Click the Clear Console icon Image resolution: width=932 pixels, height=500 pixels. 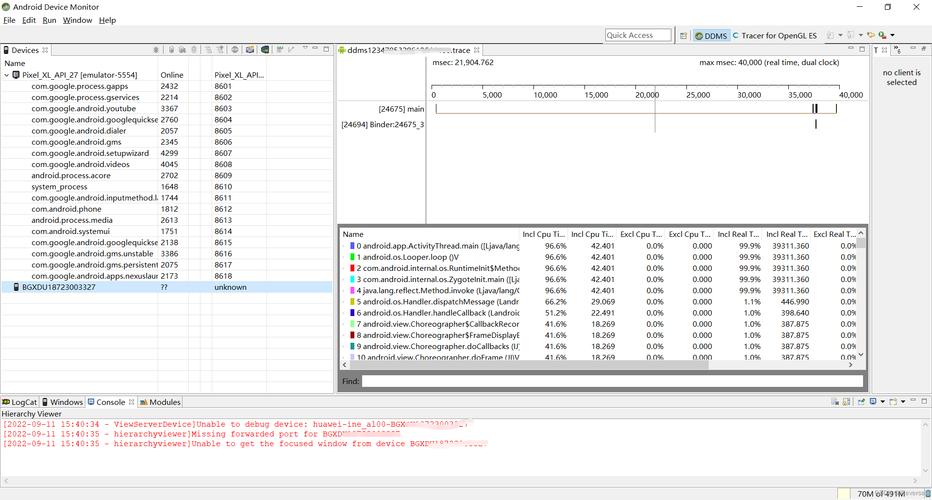[x=835, y=402]
